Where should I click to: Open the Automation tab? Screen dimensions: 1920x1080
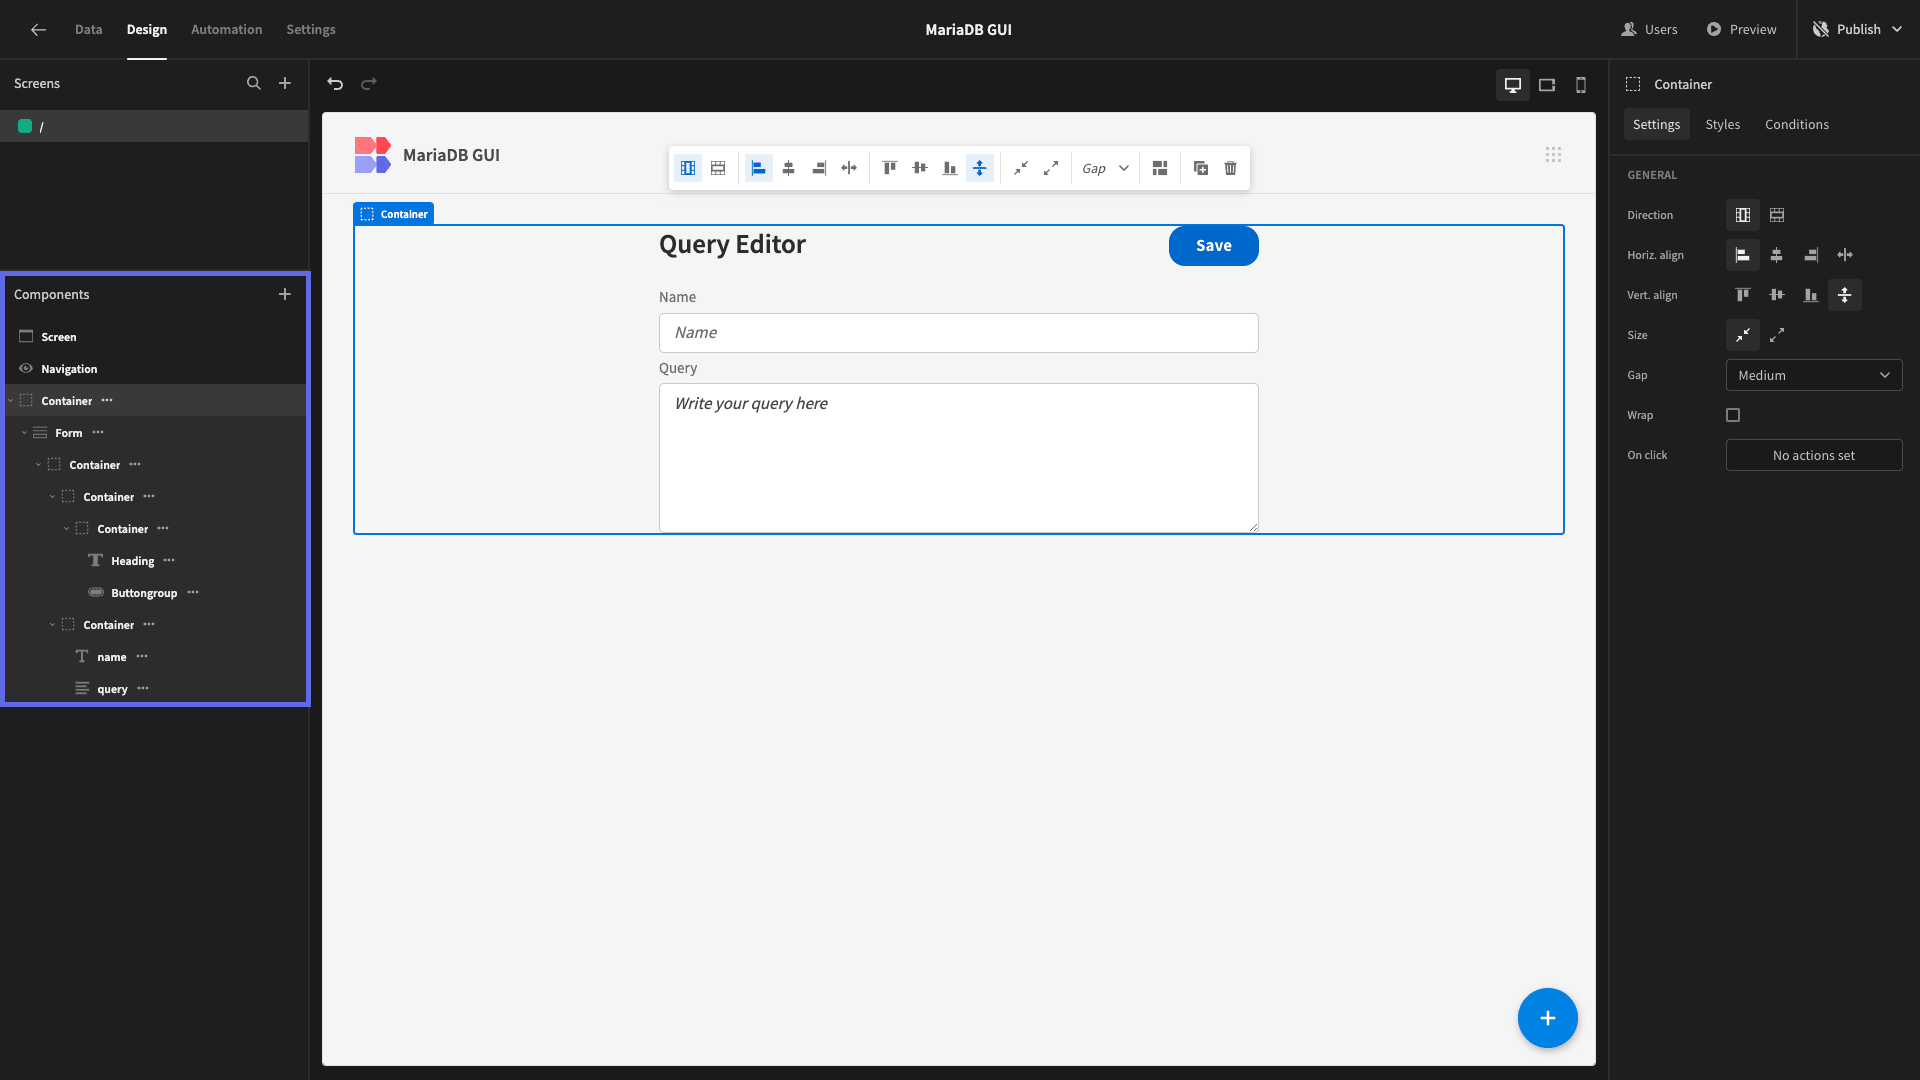click(x=227, y=30)
